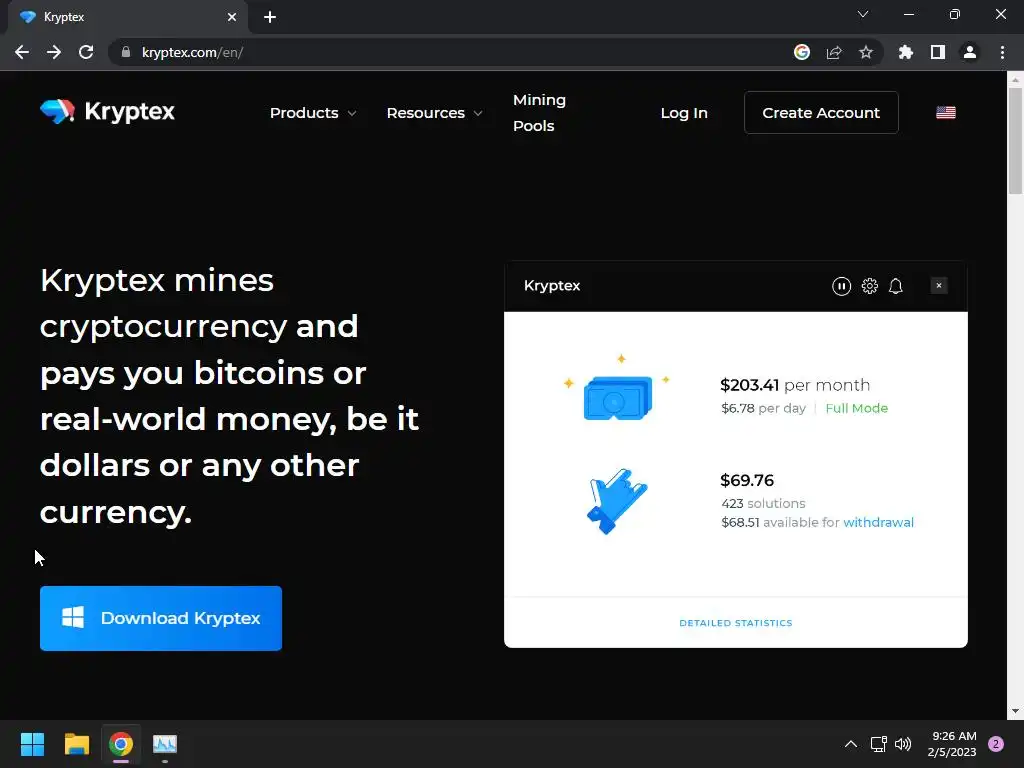Click the volume speaker icon

[903, 744]
